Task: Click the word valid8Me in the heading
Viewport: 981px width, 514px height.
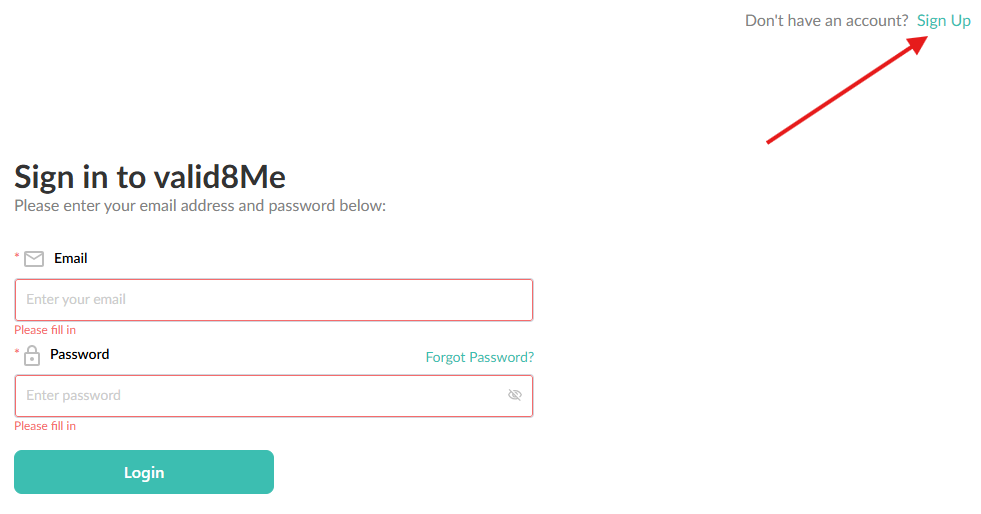Action: pos(220,177)
